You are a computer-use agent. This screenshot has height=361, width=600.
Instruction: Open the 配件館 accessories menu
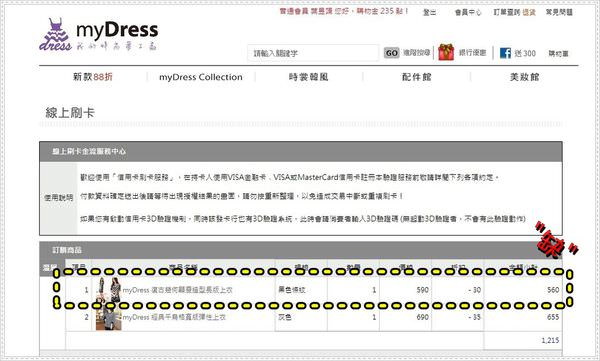point(417,77)
